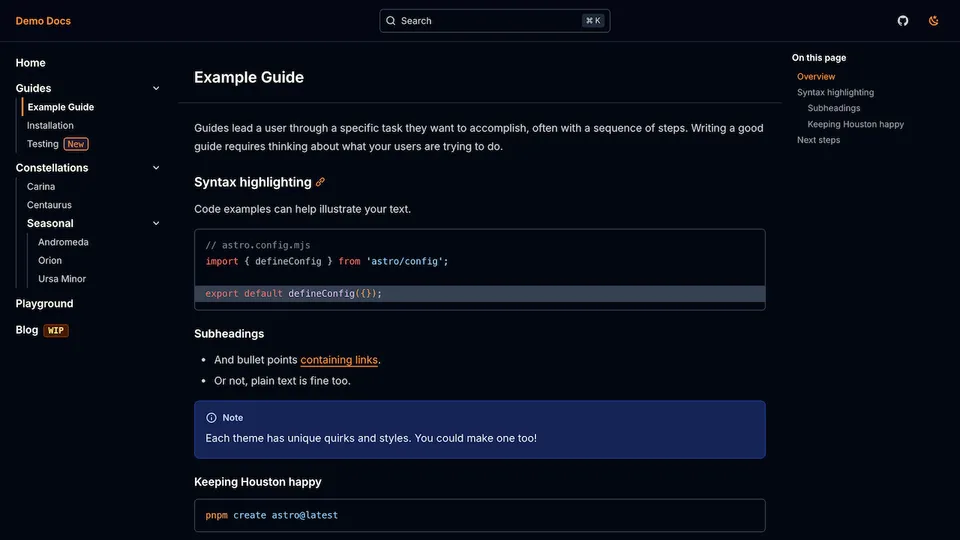
Task: Jump to Overview in page outline
Action: coord(816,77)
